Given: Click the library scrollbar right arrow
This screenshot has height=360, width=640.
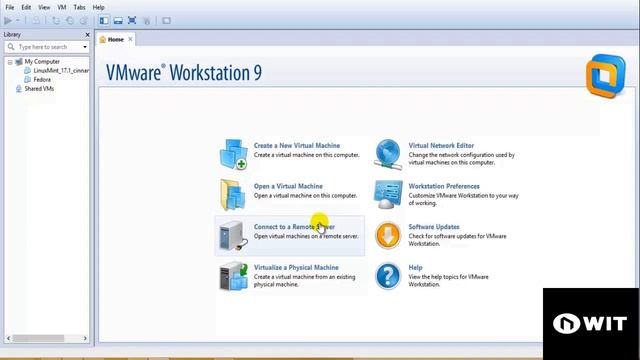Looking at the screenshot, I should pos(85,338).
